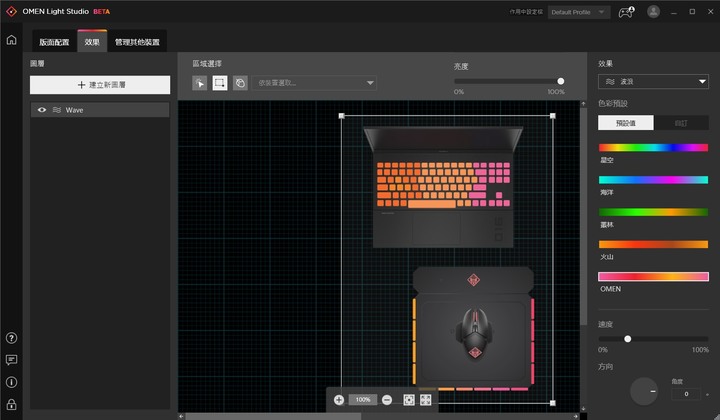The image size is (720, 420).
Task: Click the angle value input field
Action: pos(686,394)
